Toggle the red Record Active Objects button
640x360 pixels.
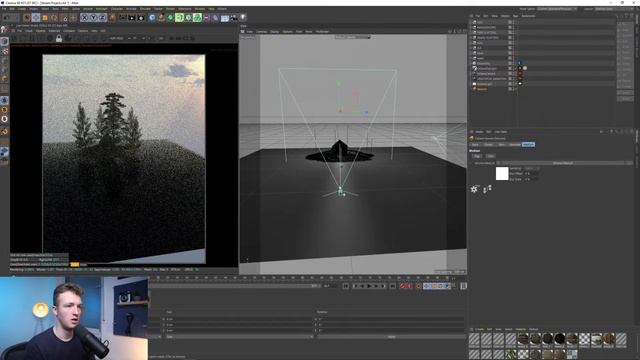[402, 286]
